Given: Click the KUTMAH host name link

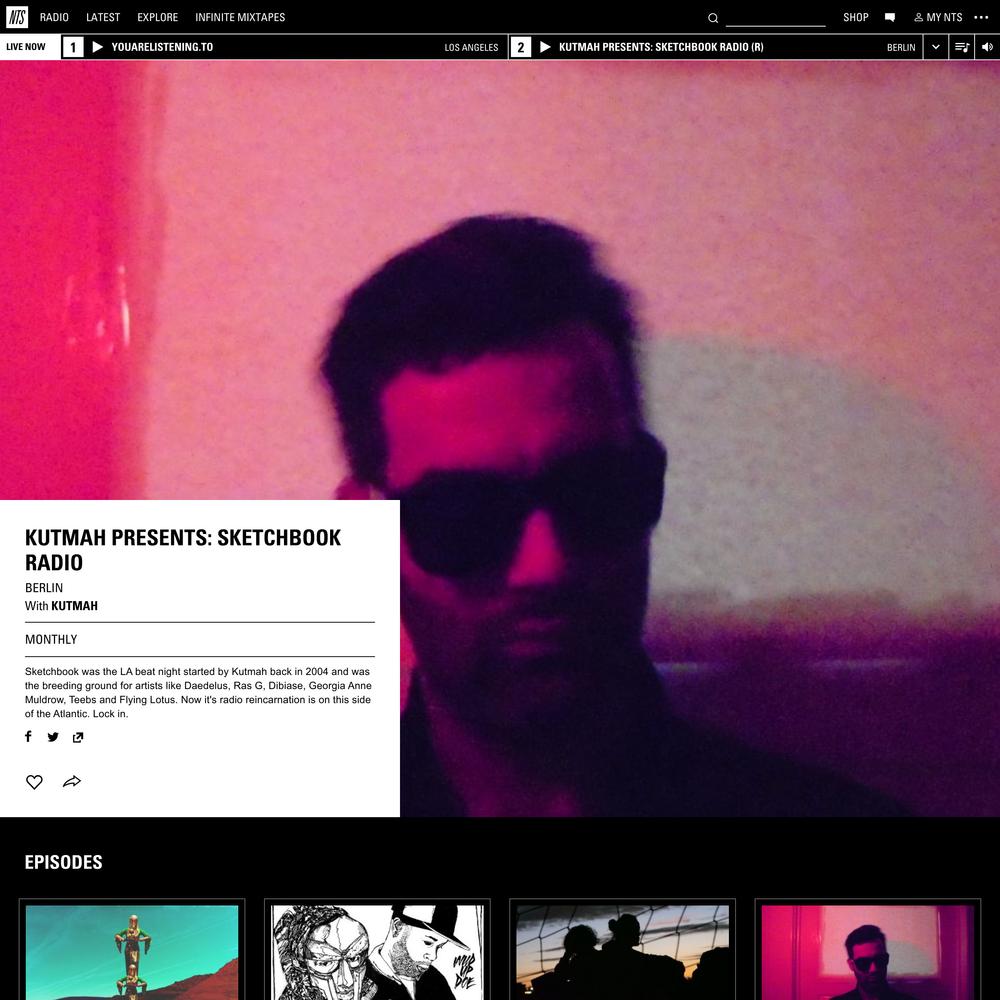Looking at the screenshot, I should 75,606.
